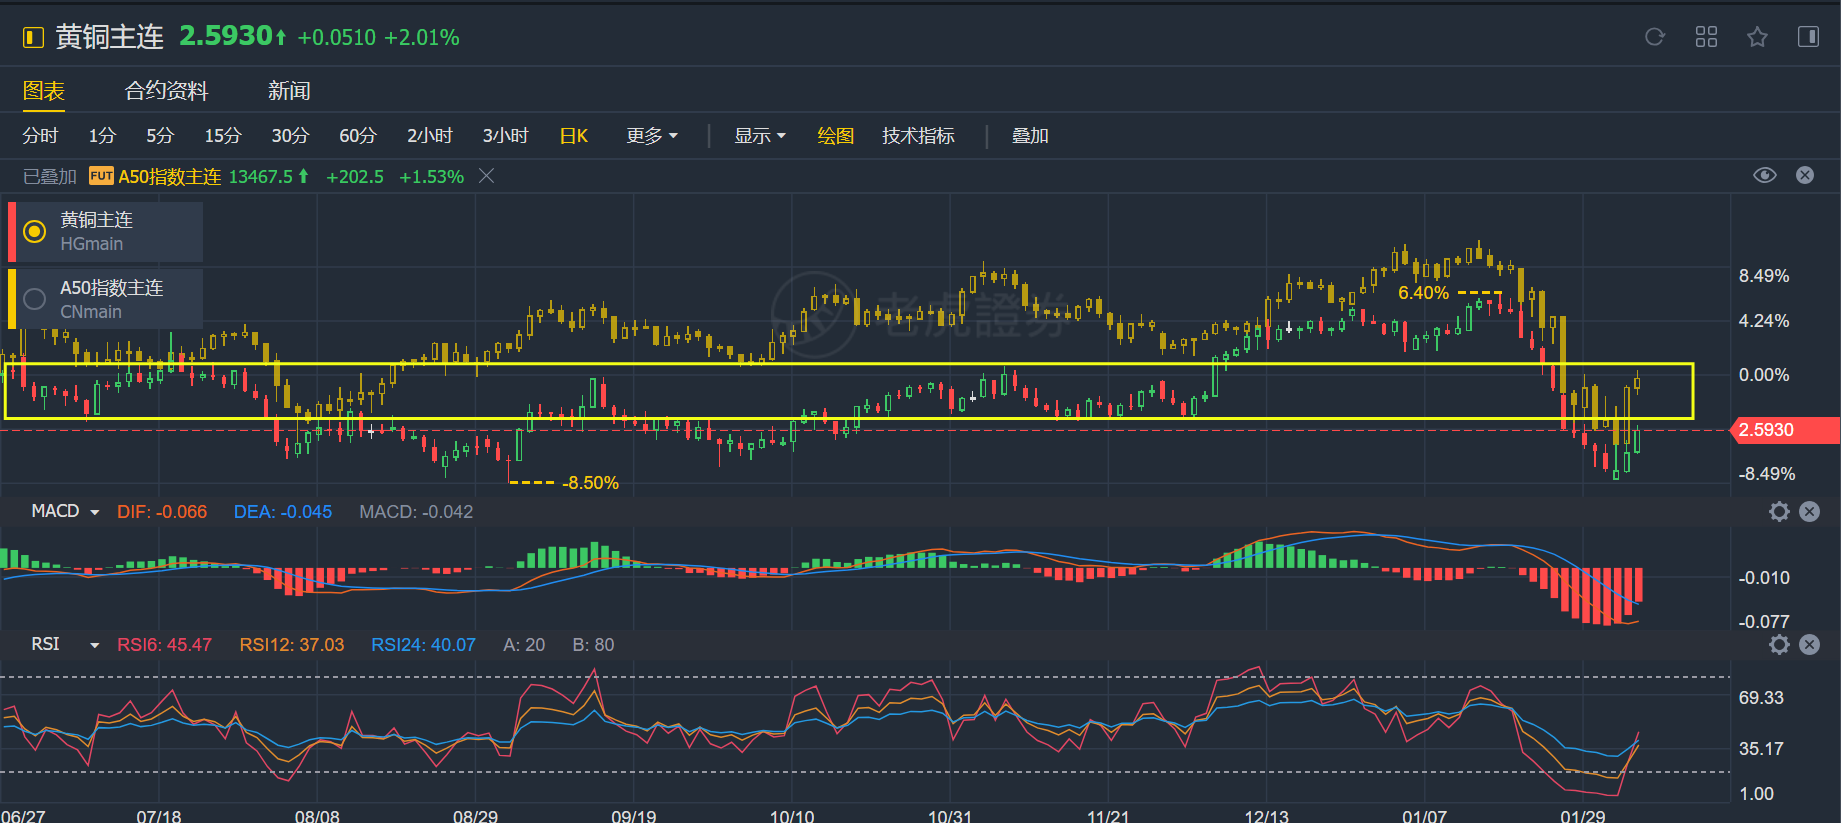Remove A50指数主连 overlay with small X
The image size is (1841, 823).
point(487,176)
